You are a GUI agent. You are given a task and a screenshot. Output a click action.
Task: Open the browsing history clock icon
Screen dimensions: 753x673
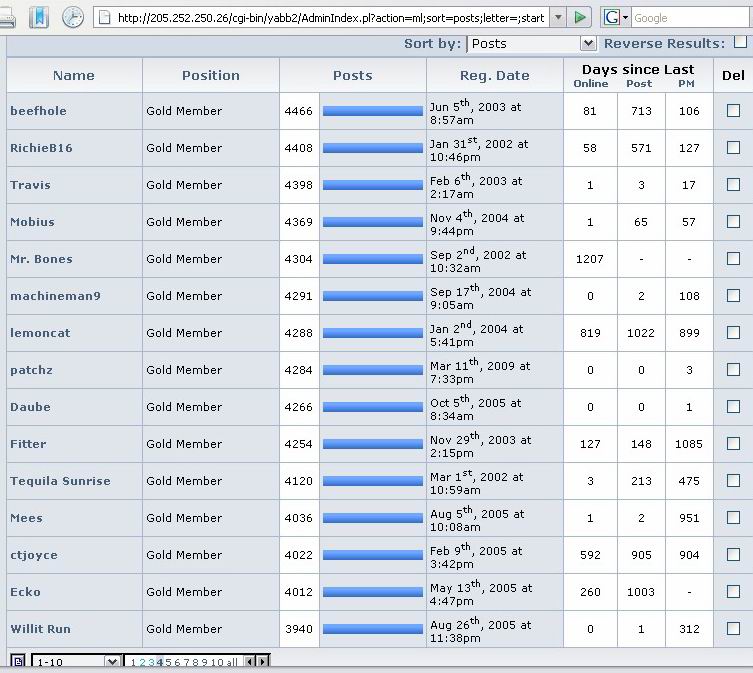click(73, 17)
